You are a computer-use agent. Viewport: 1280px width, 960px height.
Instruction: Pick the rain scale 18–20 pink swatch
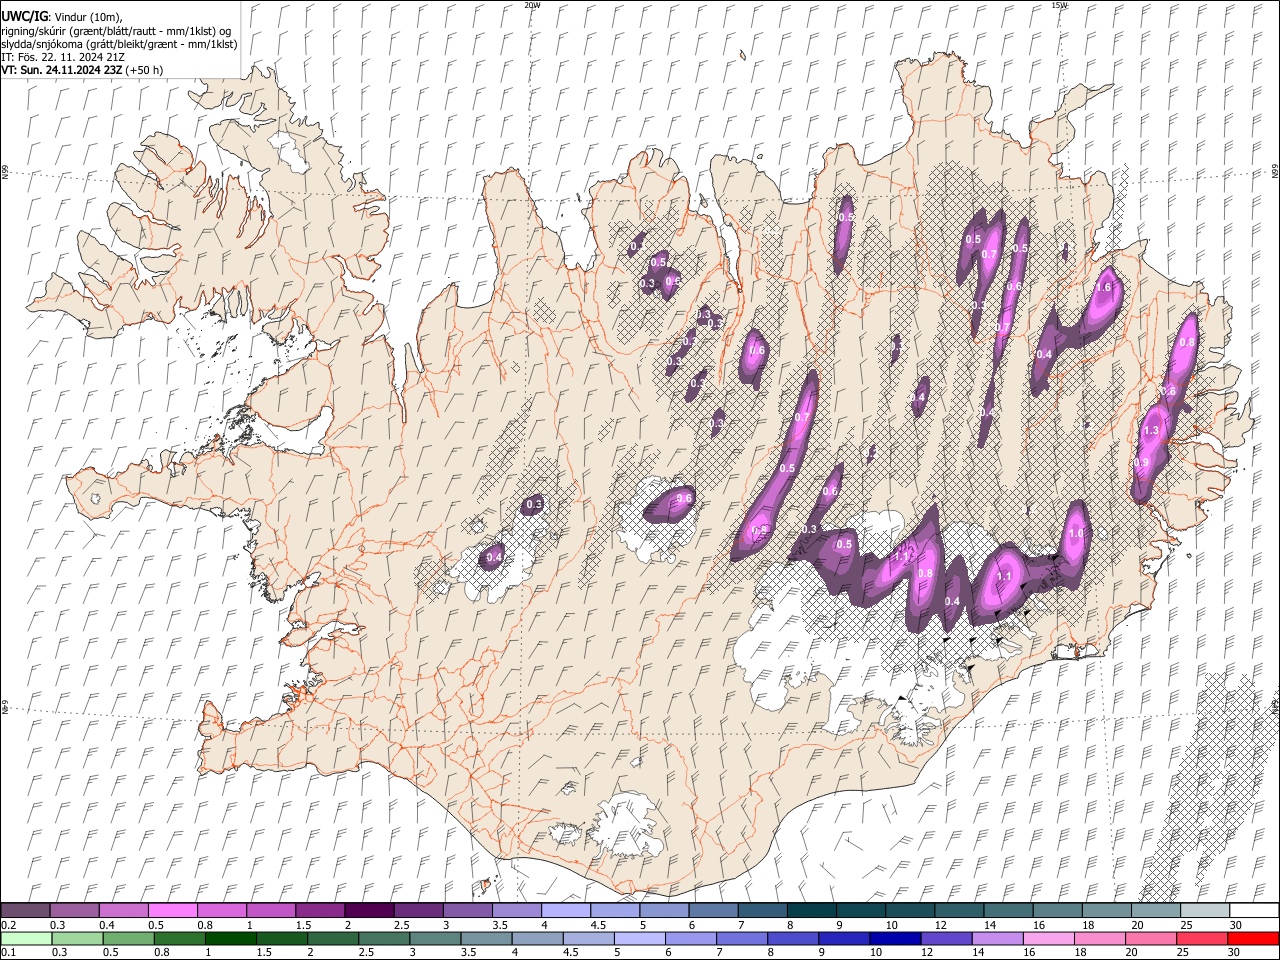tap(1102, 939)
